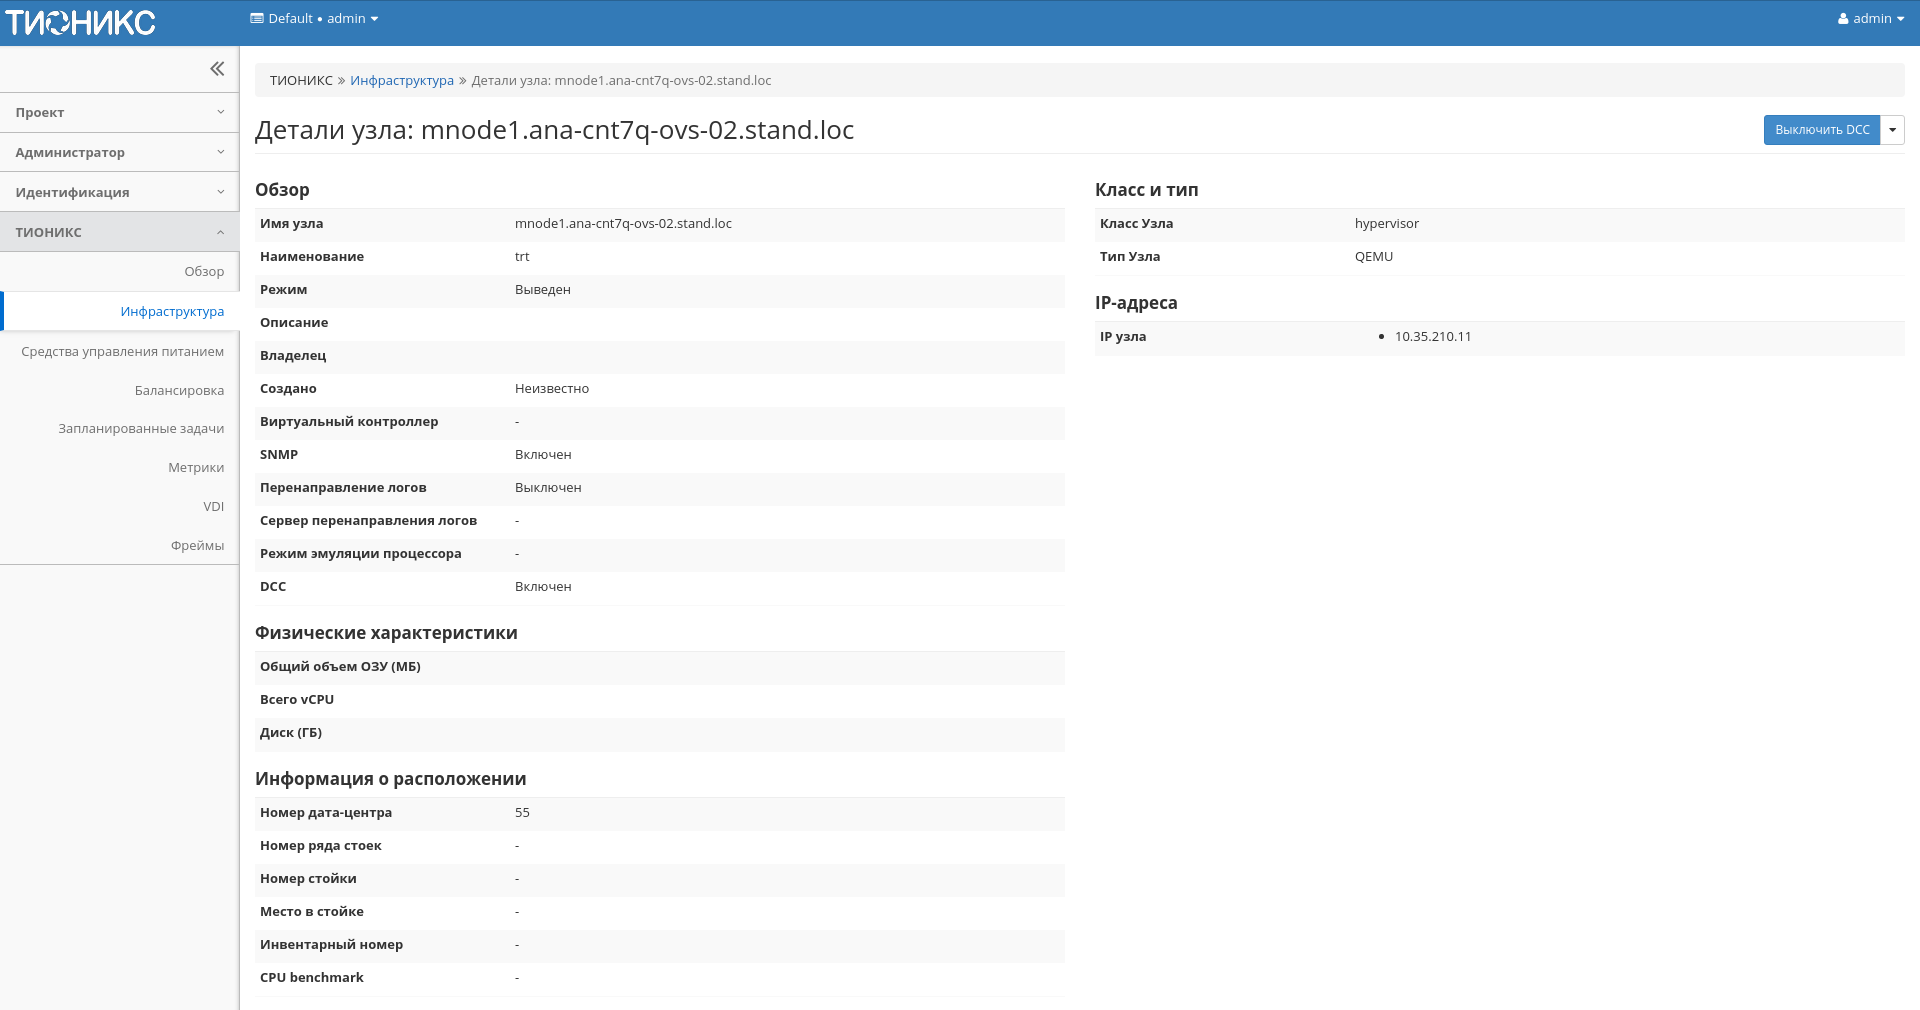Expand the Администратор sidebar section
Viewport: 1920px width, 1010px height.
point(119,153)
